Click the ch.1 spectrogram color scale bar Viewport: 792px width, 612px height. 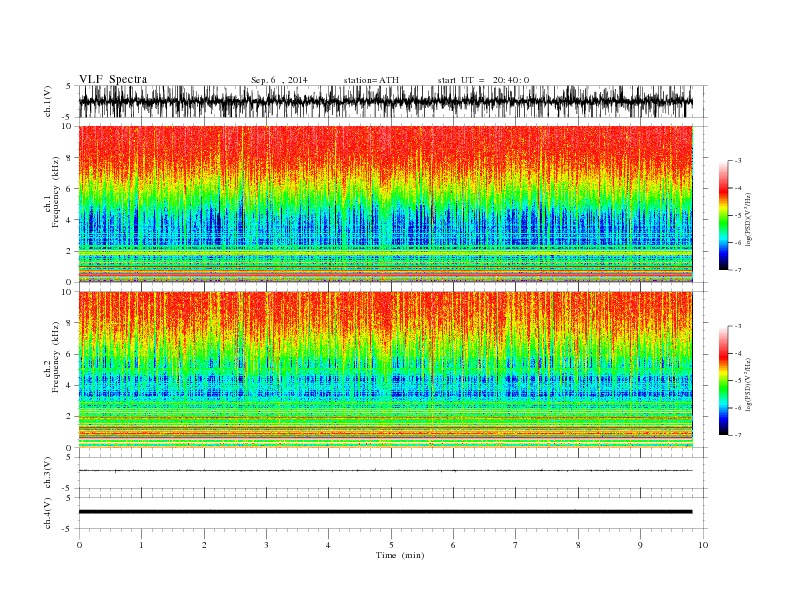(x=723, y=216)
